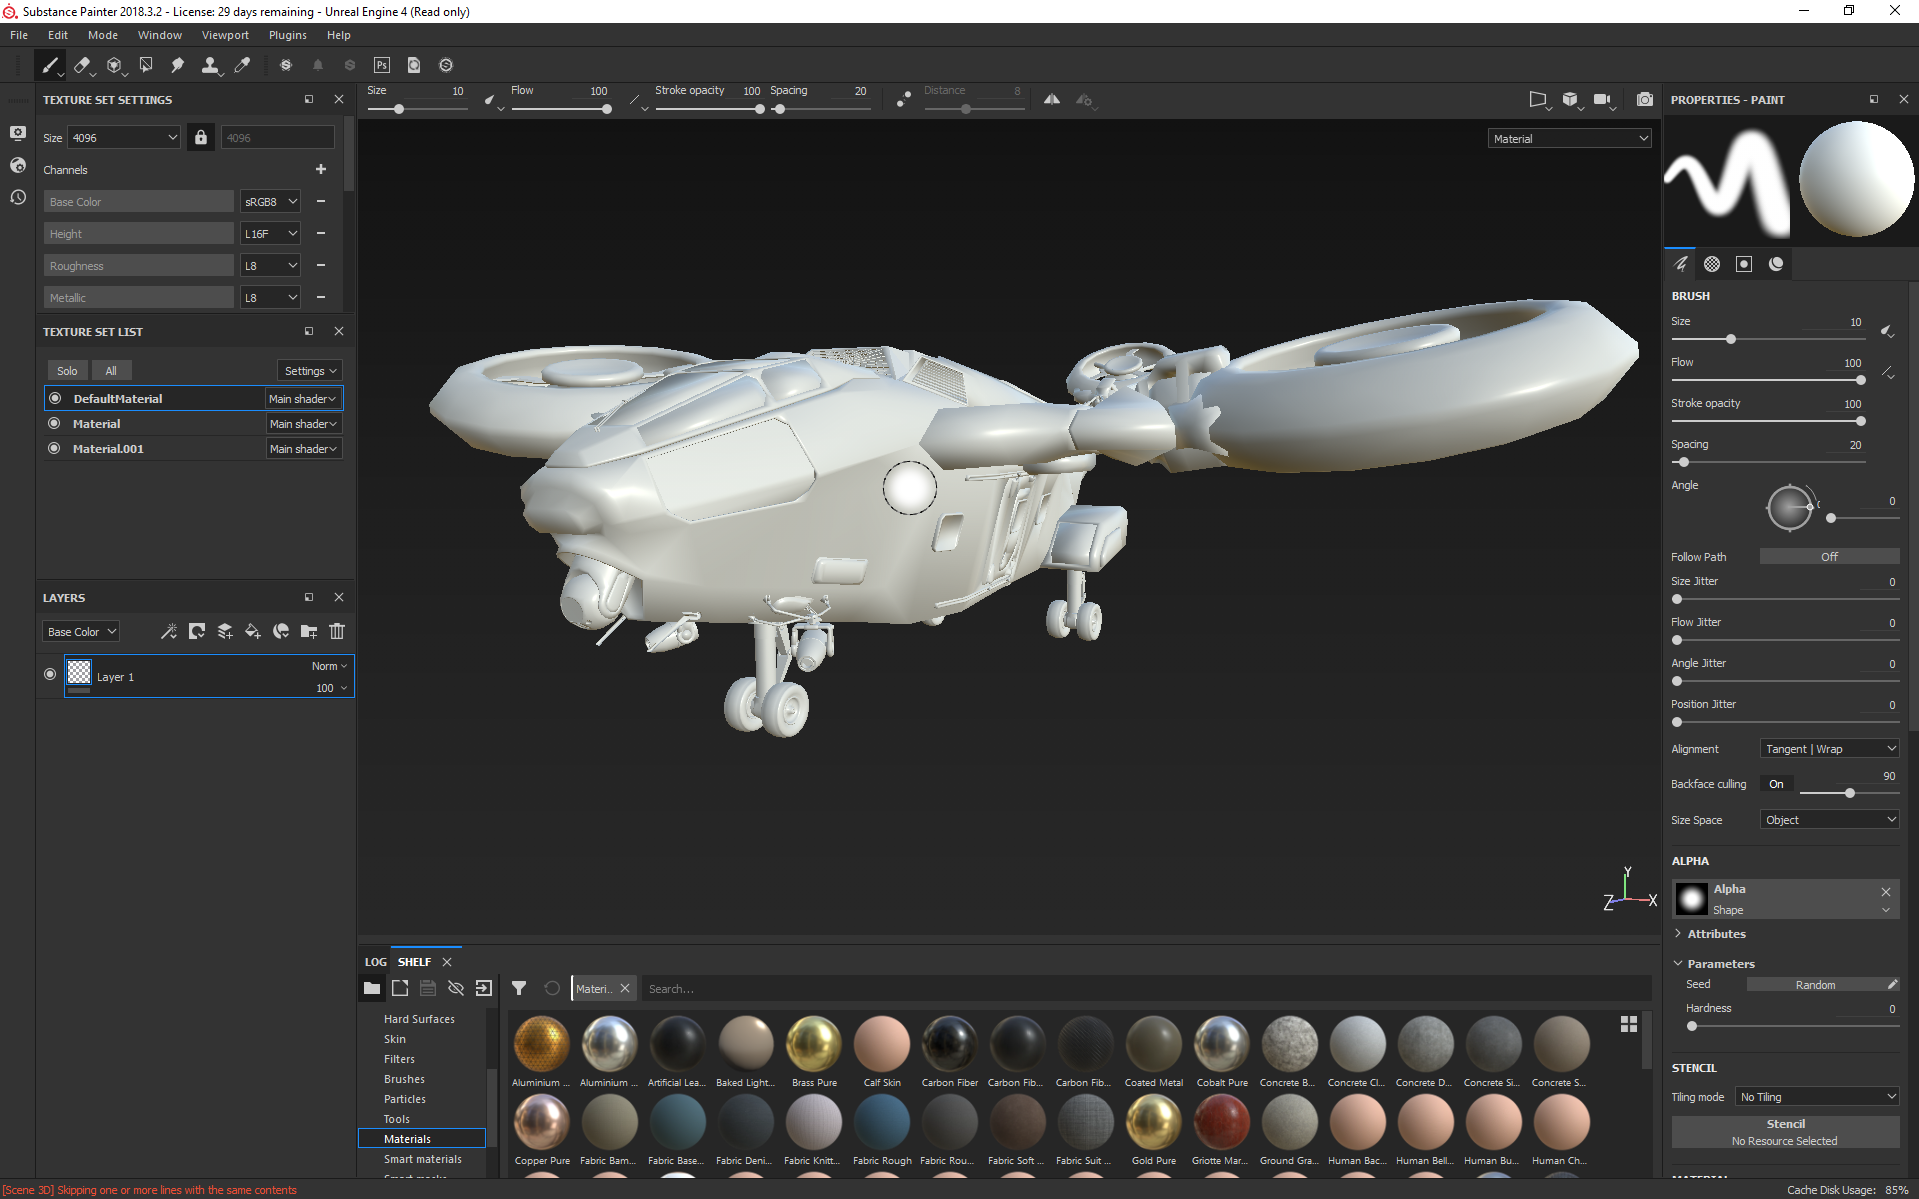Open the Viewport menu

coord(225,35)
